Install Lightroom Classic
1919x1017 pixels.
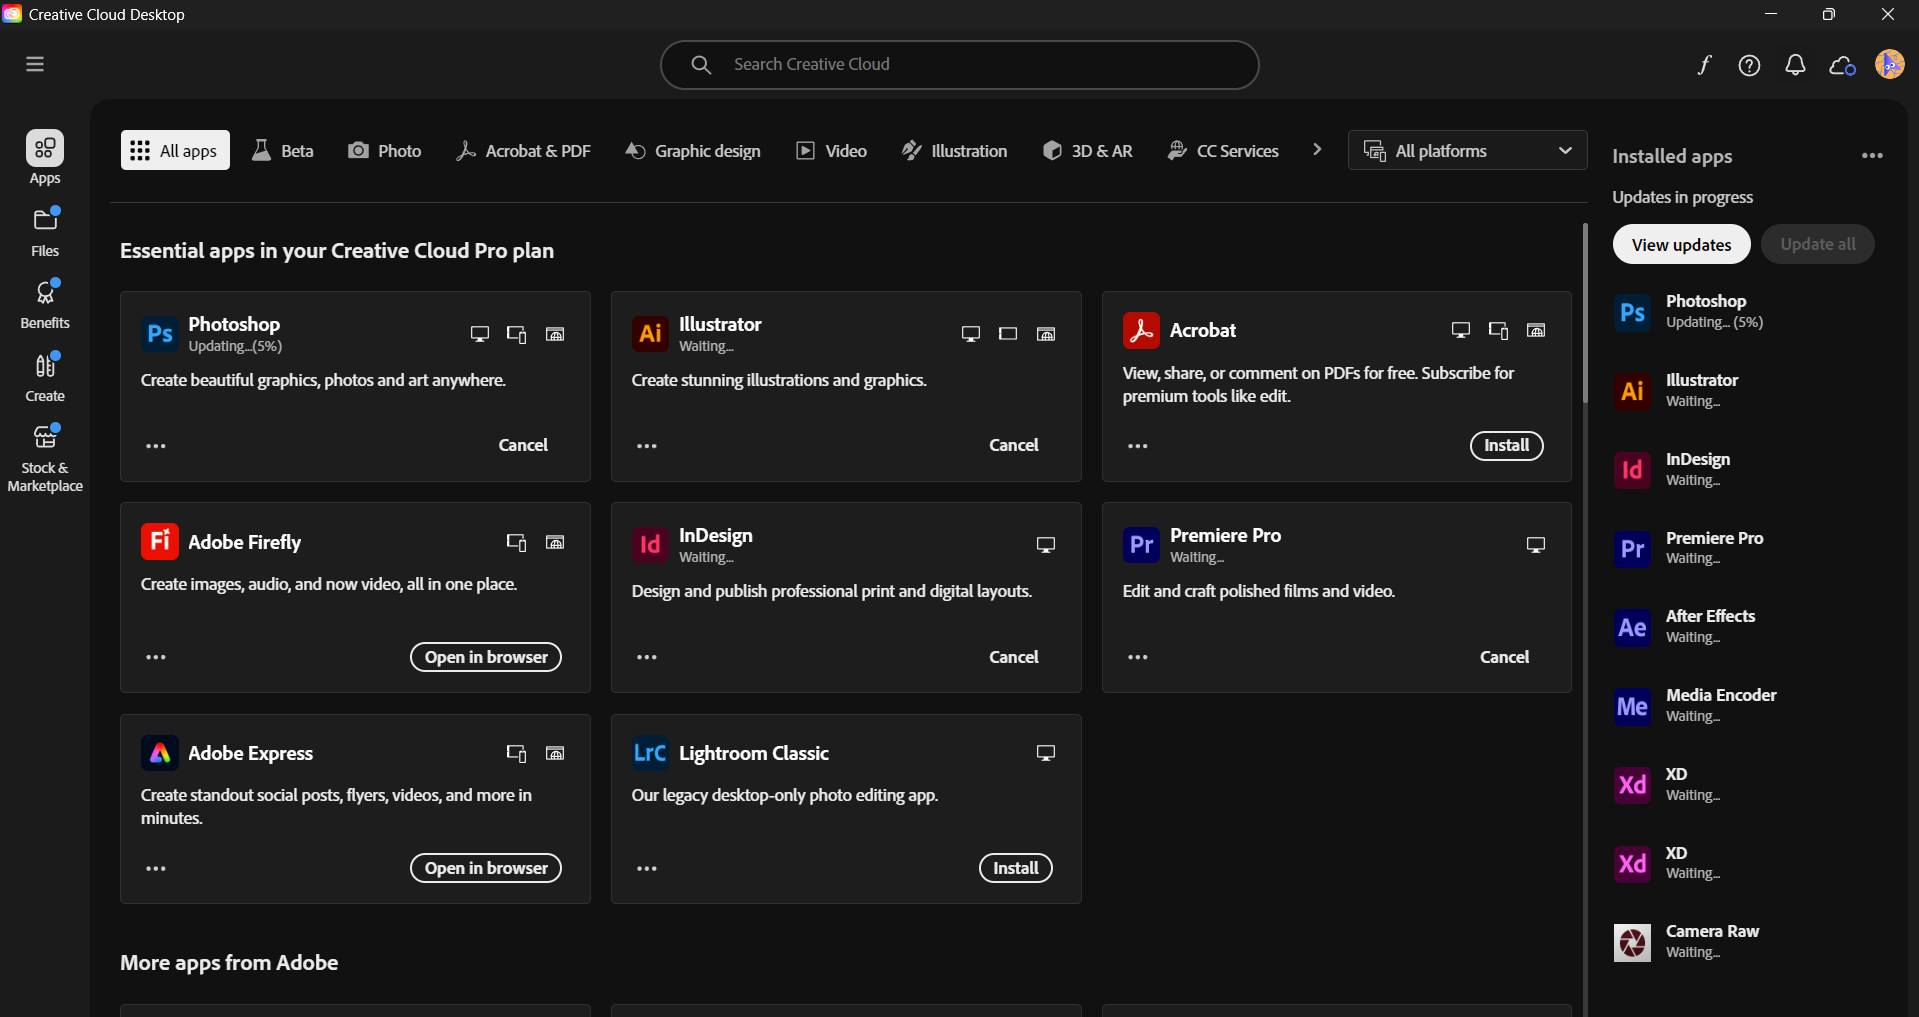[x=1015, y=868]
